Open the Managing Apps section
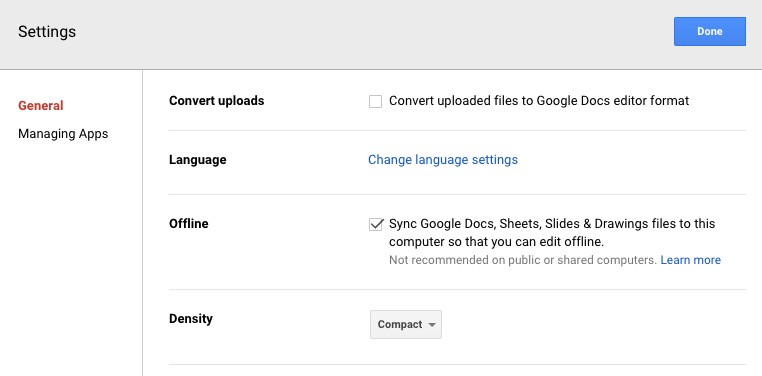This screenshot has width=762, height=376. 63,134
